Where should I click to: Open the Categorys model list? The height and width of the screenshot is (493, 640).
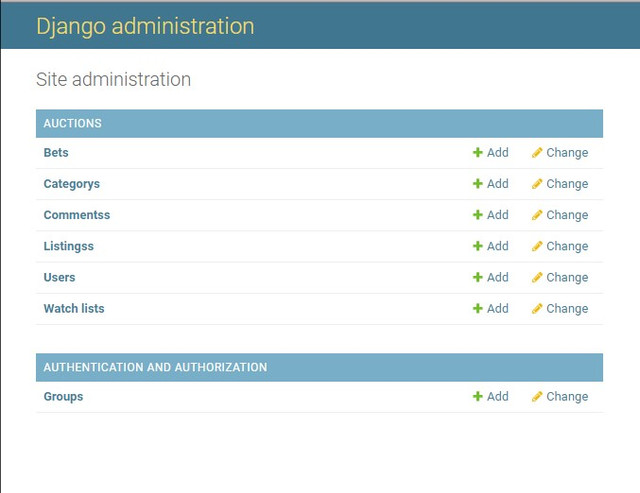coord(71,184)
